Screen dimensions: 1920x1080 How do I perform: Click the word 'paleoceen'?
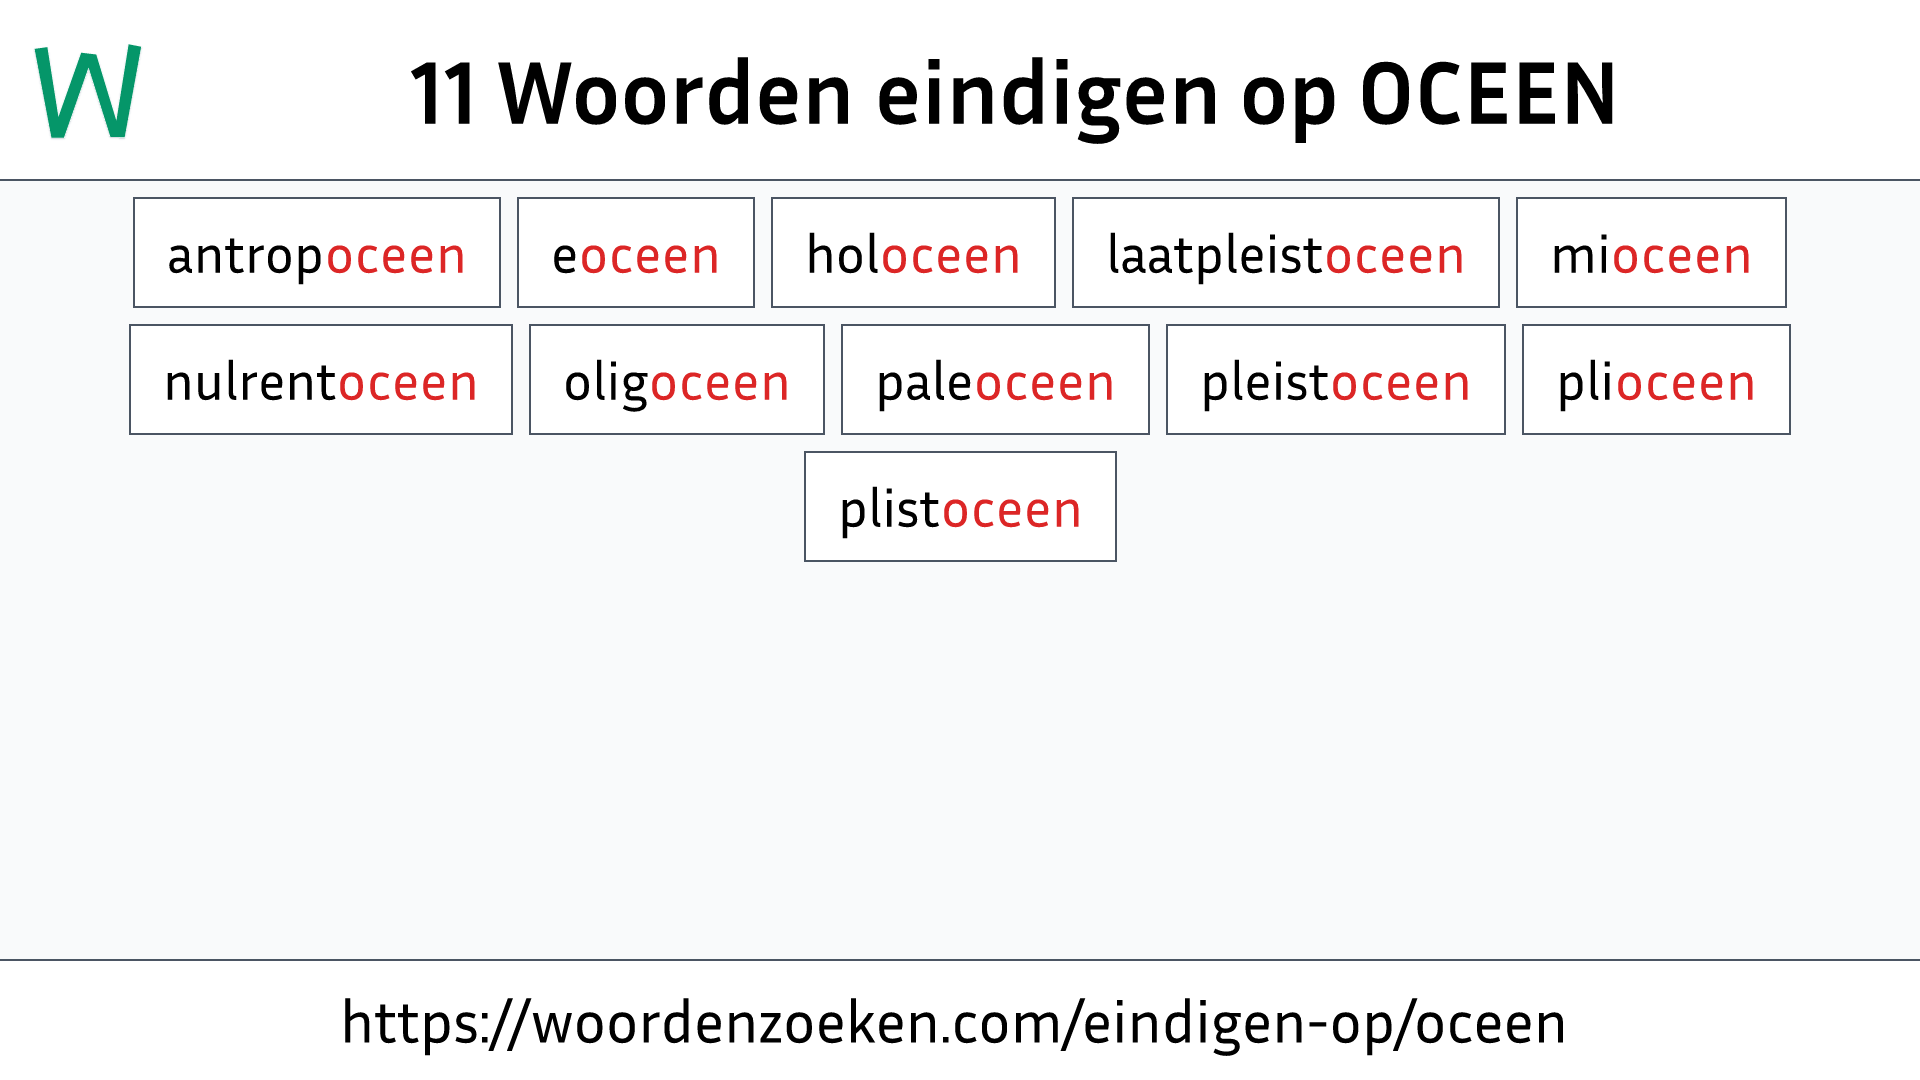coord(994,380)
